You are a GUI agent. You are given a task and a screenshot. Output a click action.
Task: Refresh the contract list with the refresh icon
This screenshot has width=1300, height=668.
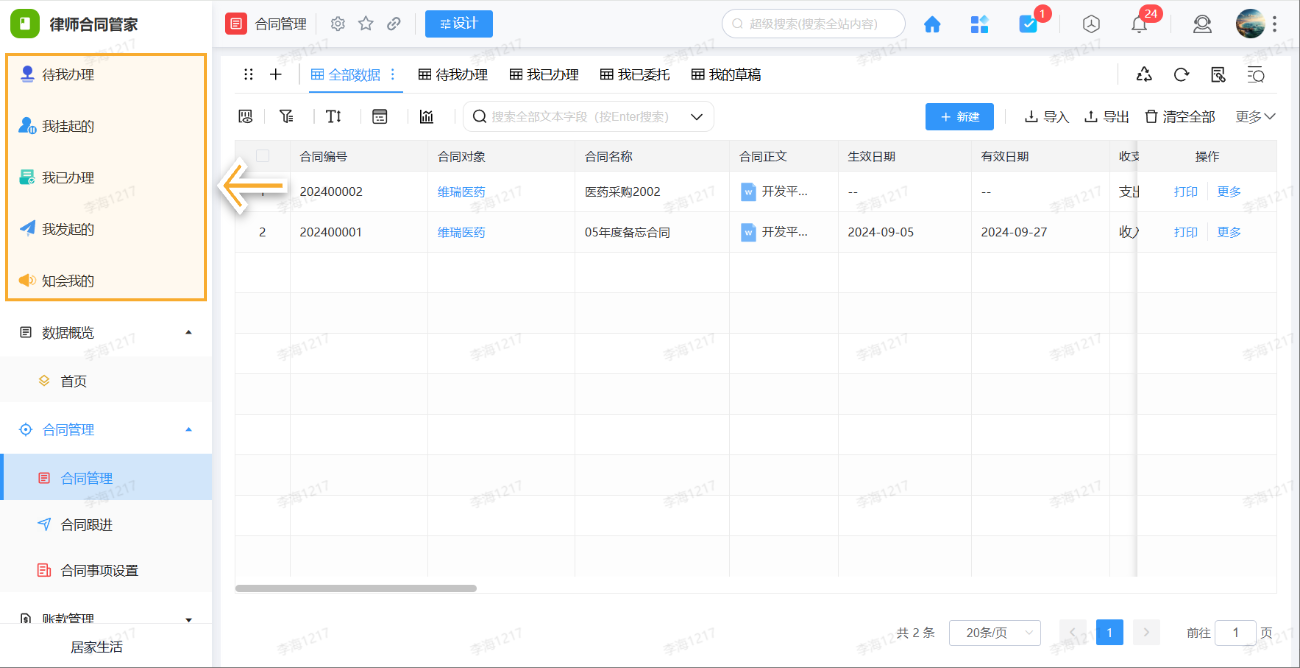[x=1181, y=74]
